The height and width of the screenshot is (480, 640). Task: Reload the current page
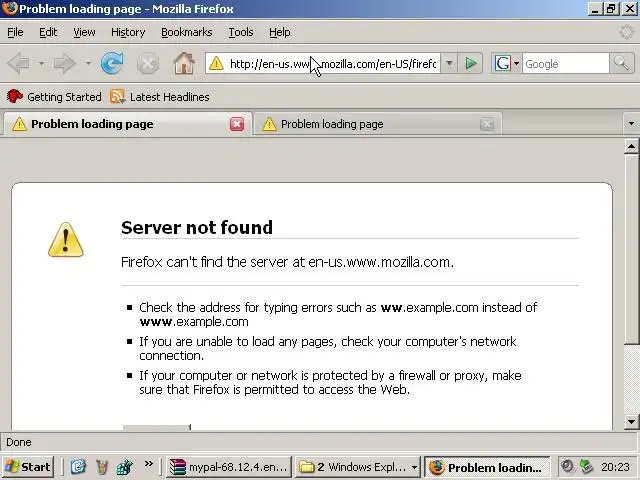112,63
